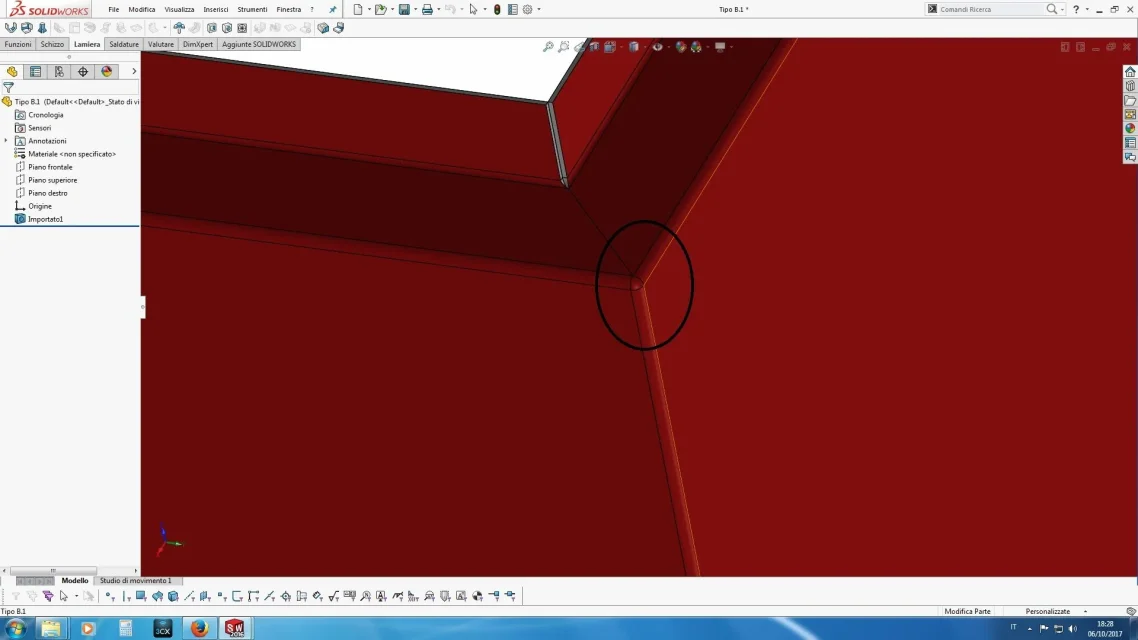Expand the manager tabs chevron arrow
The height and width of the screenshot is (640, 1138).
[134, 72]
